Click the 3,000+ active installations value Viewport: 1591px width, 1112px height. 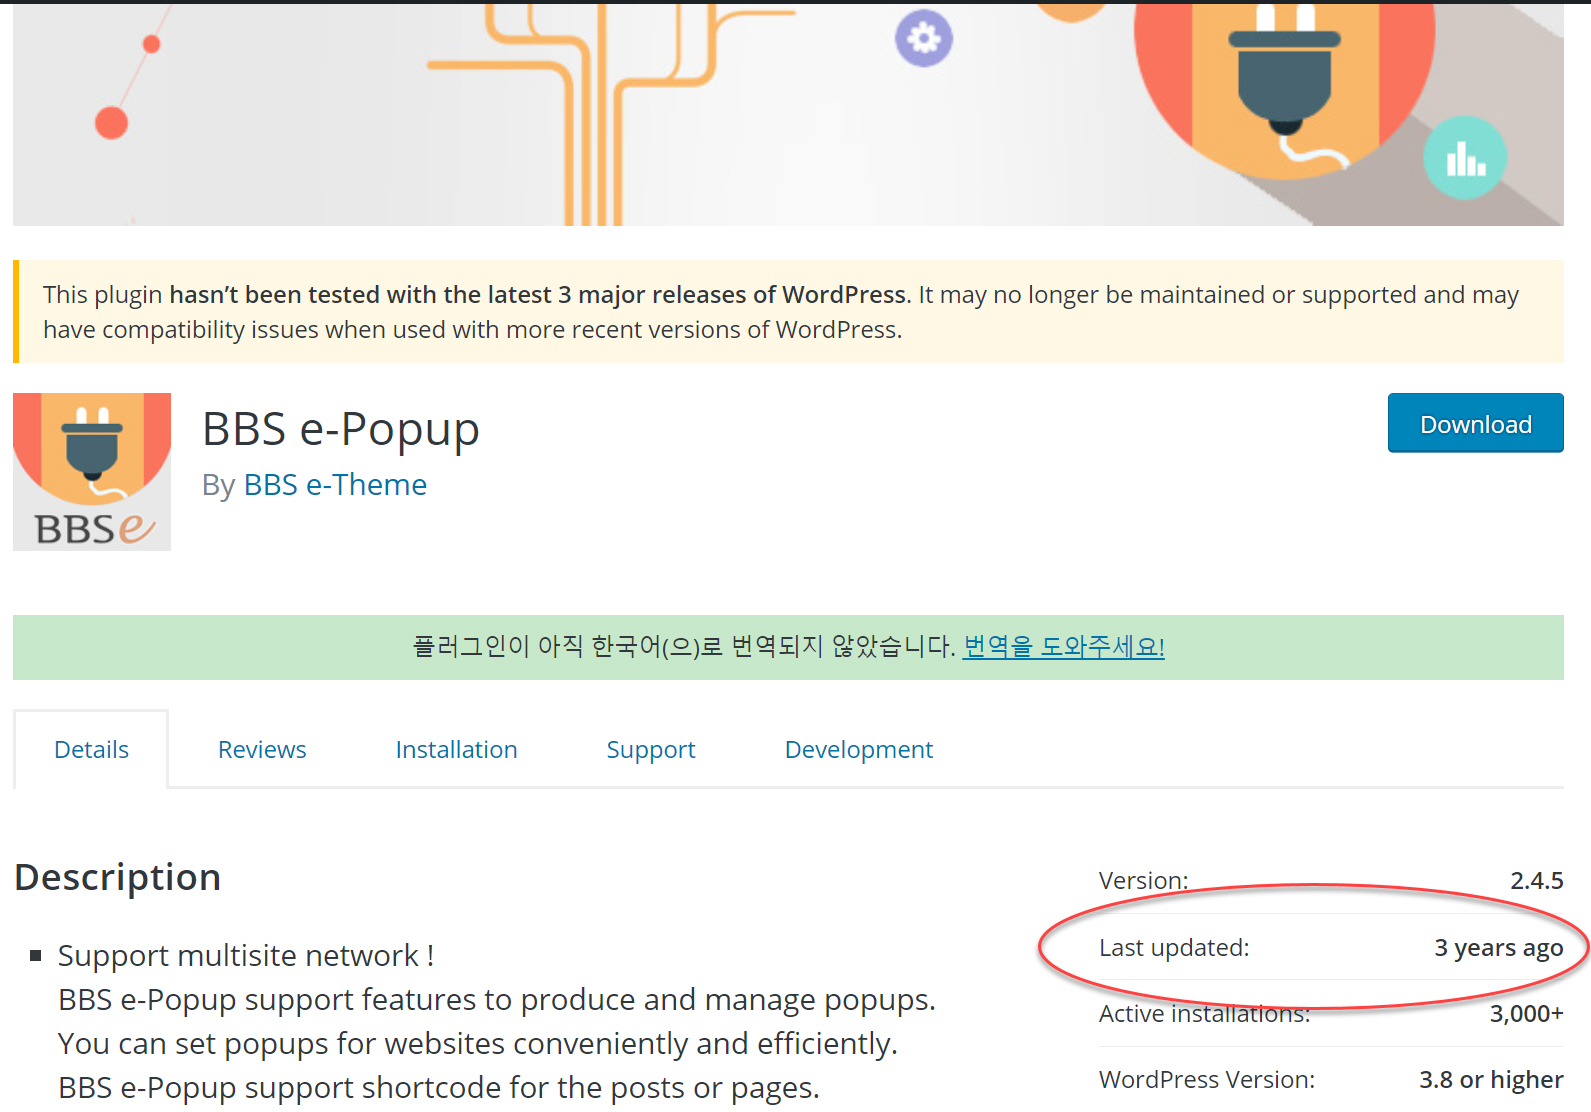[x=1526, y=1014]
